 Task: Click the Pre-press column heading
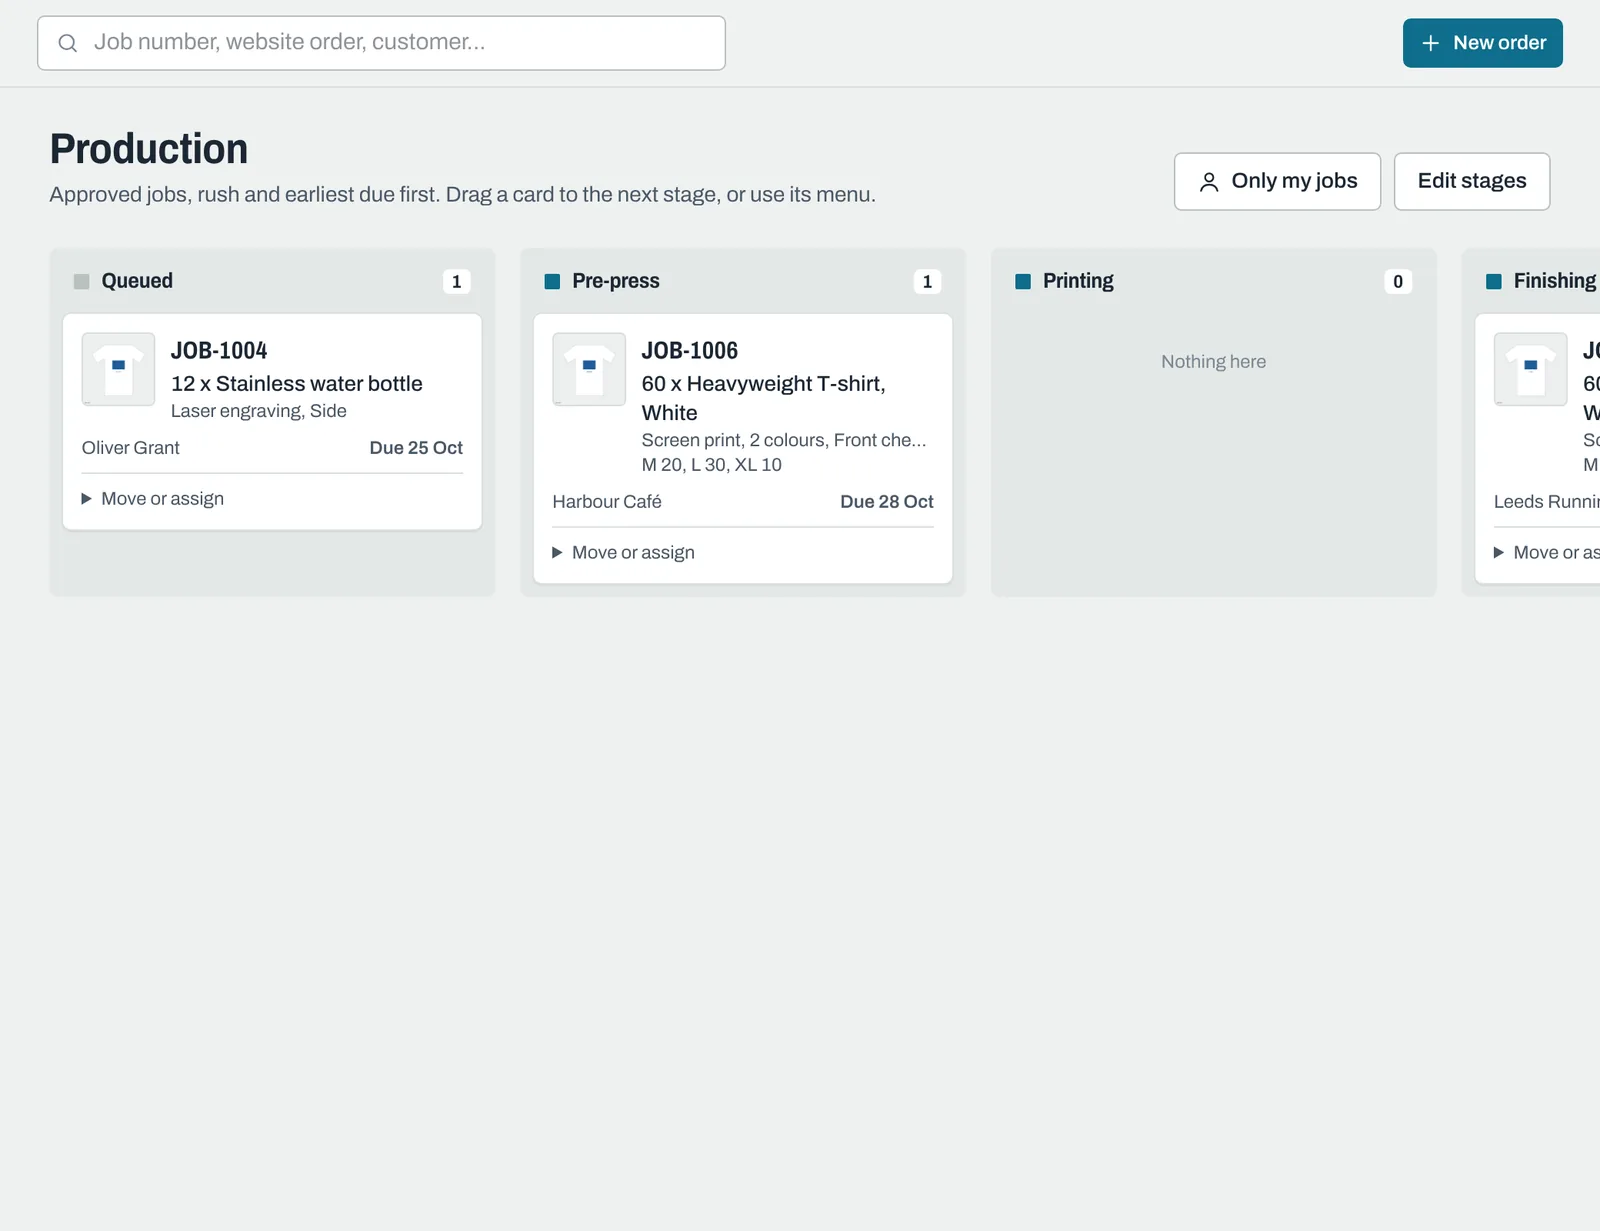(x=616, y=281)
